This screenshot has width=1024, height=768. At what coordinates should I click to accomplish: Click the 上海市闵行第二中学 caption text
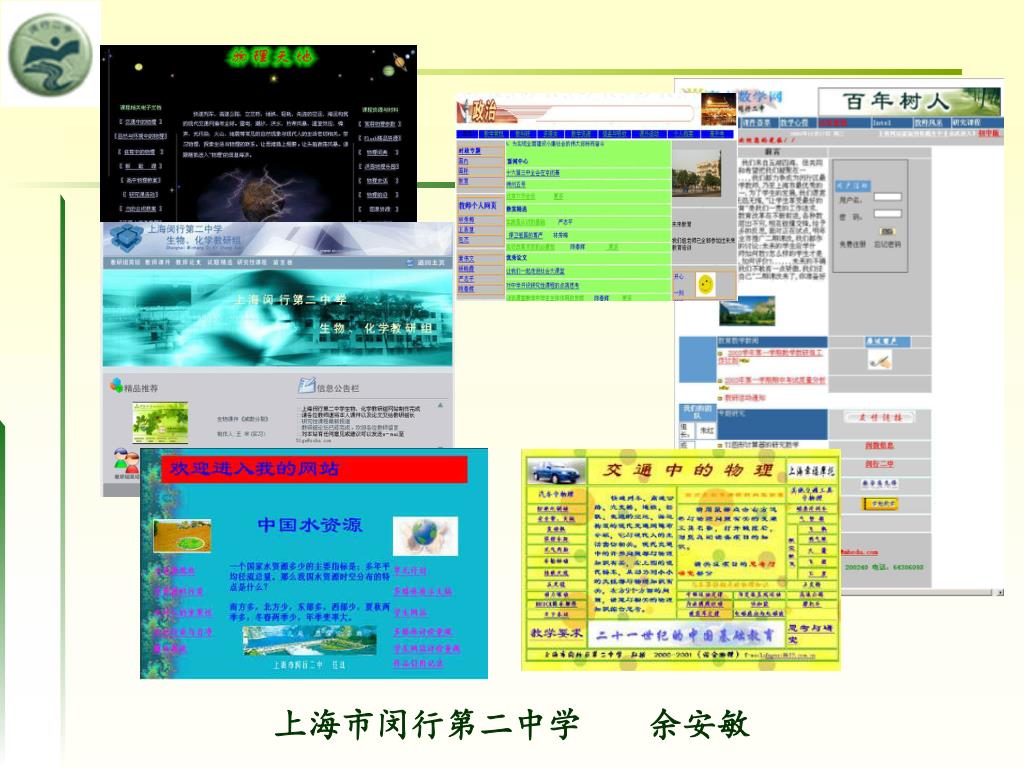coord(426,724)
